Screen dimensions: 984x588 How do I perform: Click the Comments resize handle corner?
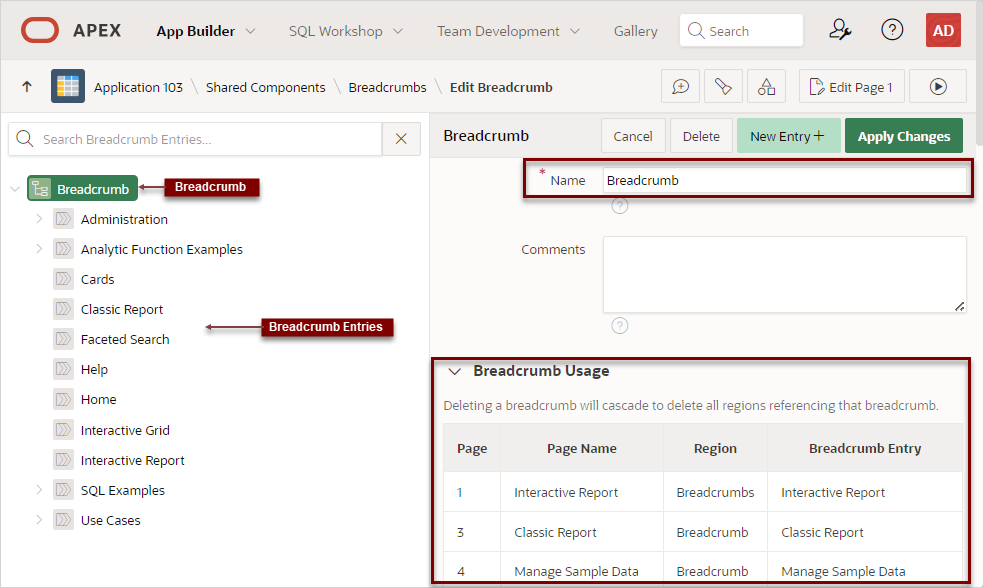960,306
